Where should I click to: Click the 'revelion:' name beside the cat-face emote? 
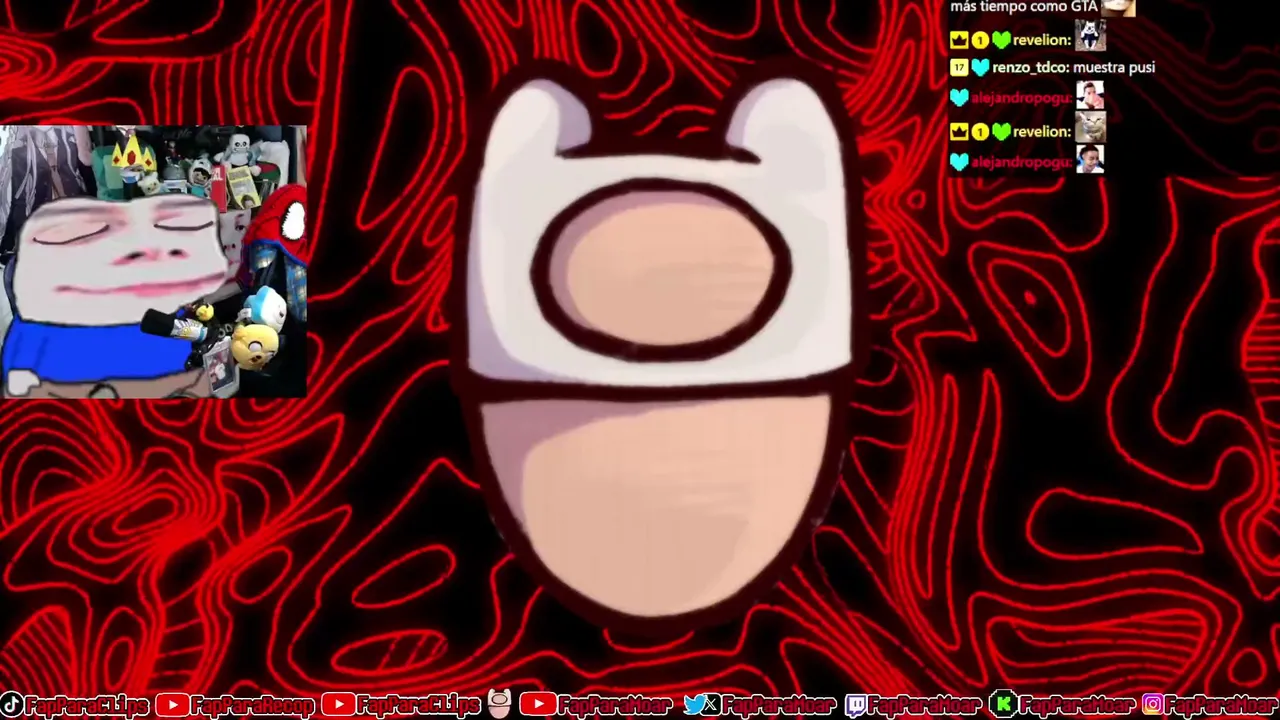tap(1042, 132)
